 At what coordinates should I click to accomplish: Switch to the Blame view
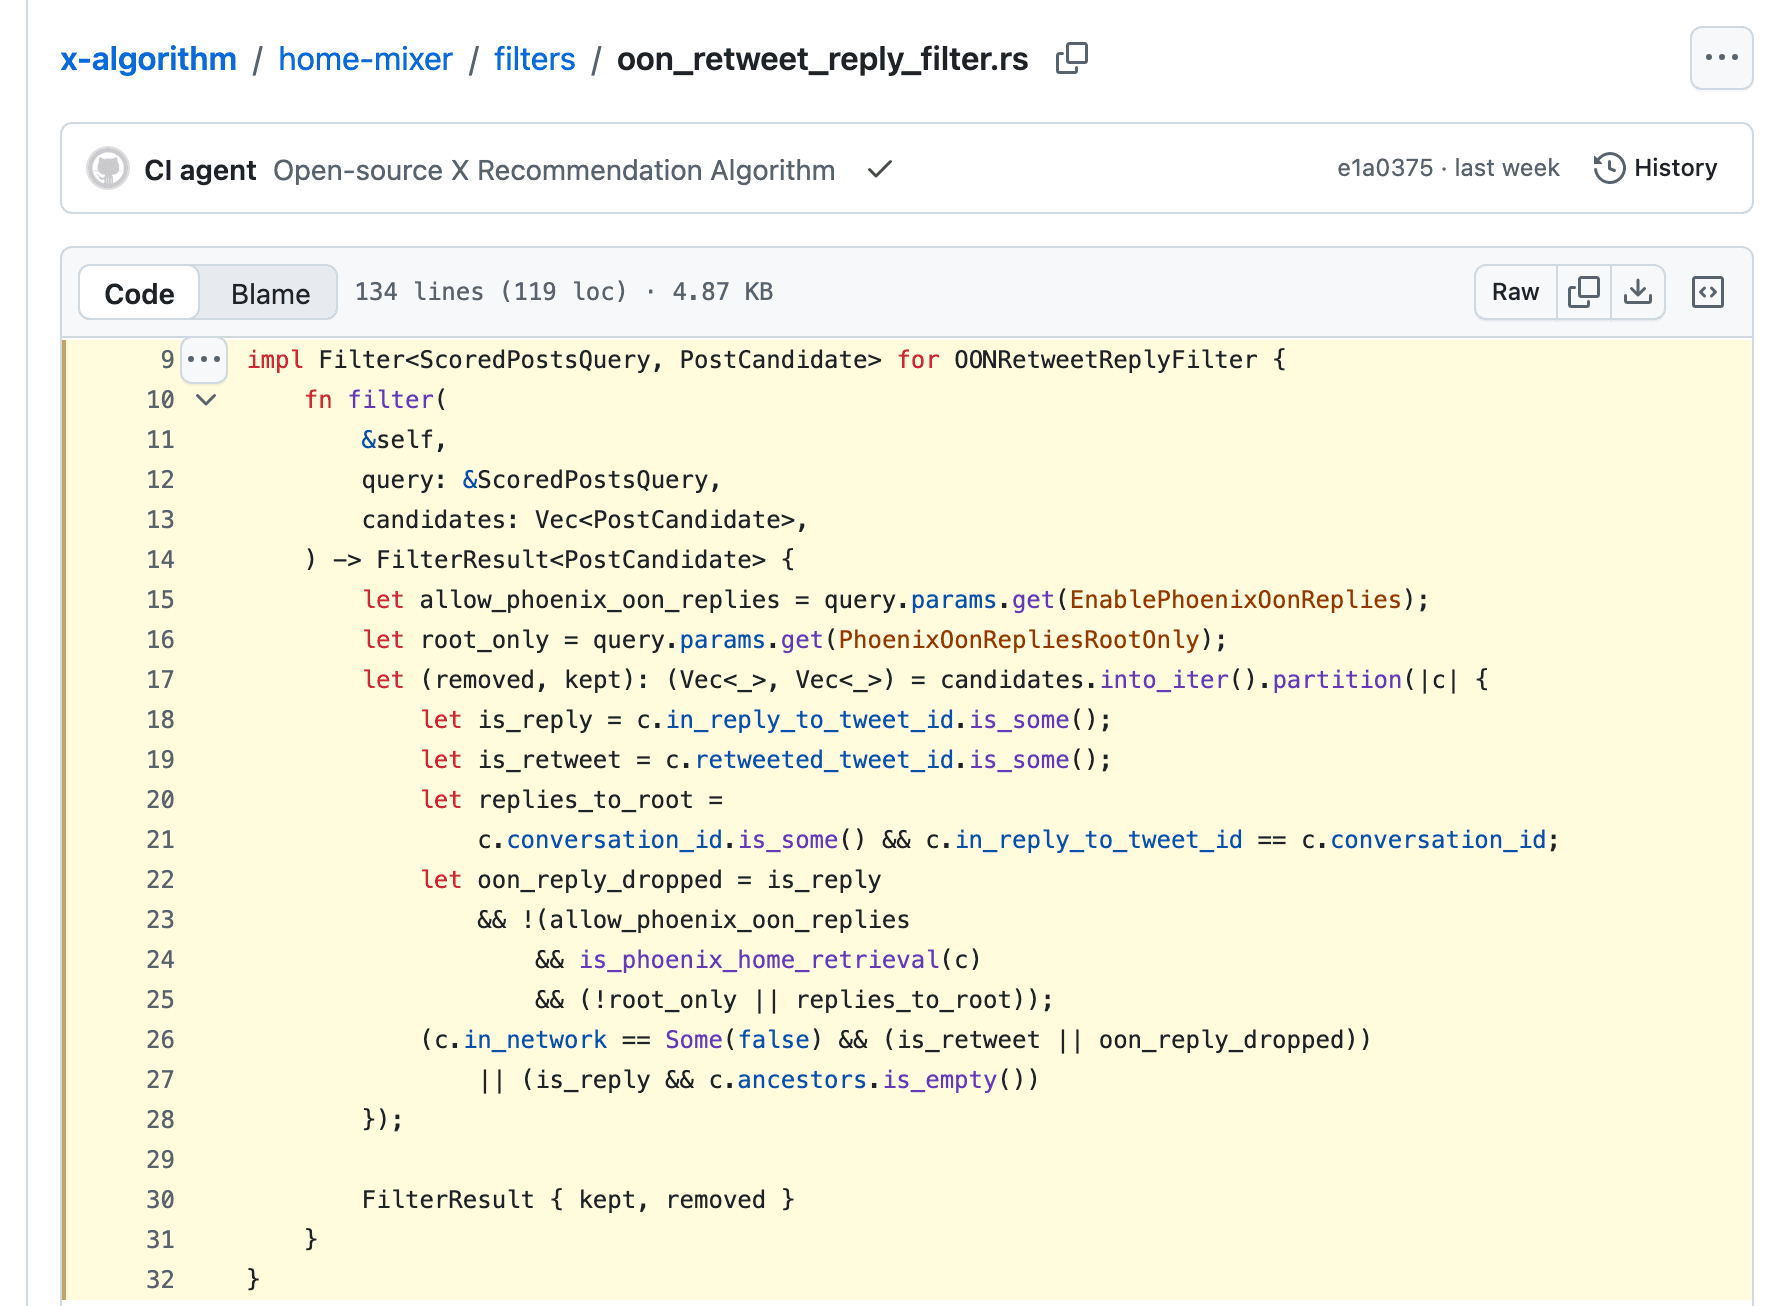[x=270, y=293]
